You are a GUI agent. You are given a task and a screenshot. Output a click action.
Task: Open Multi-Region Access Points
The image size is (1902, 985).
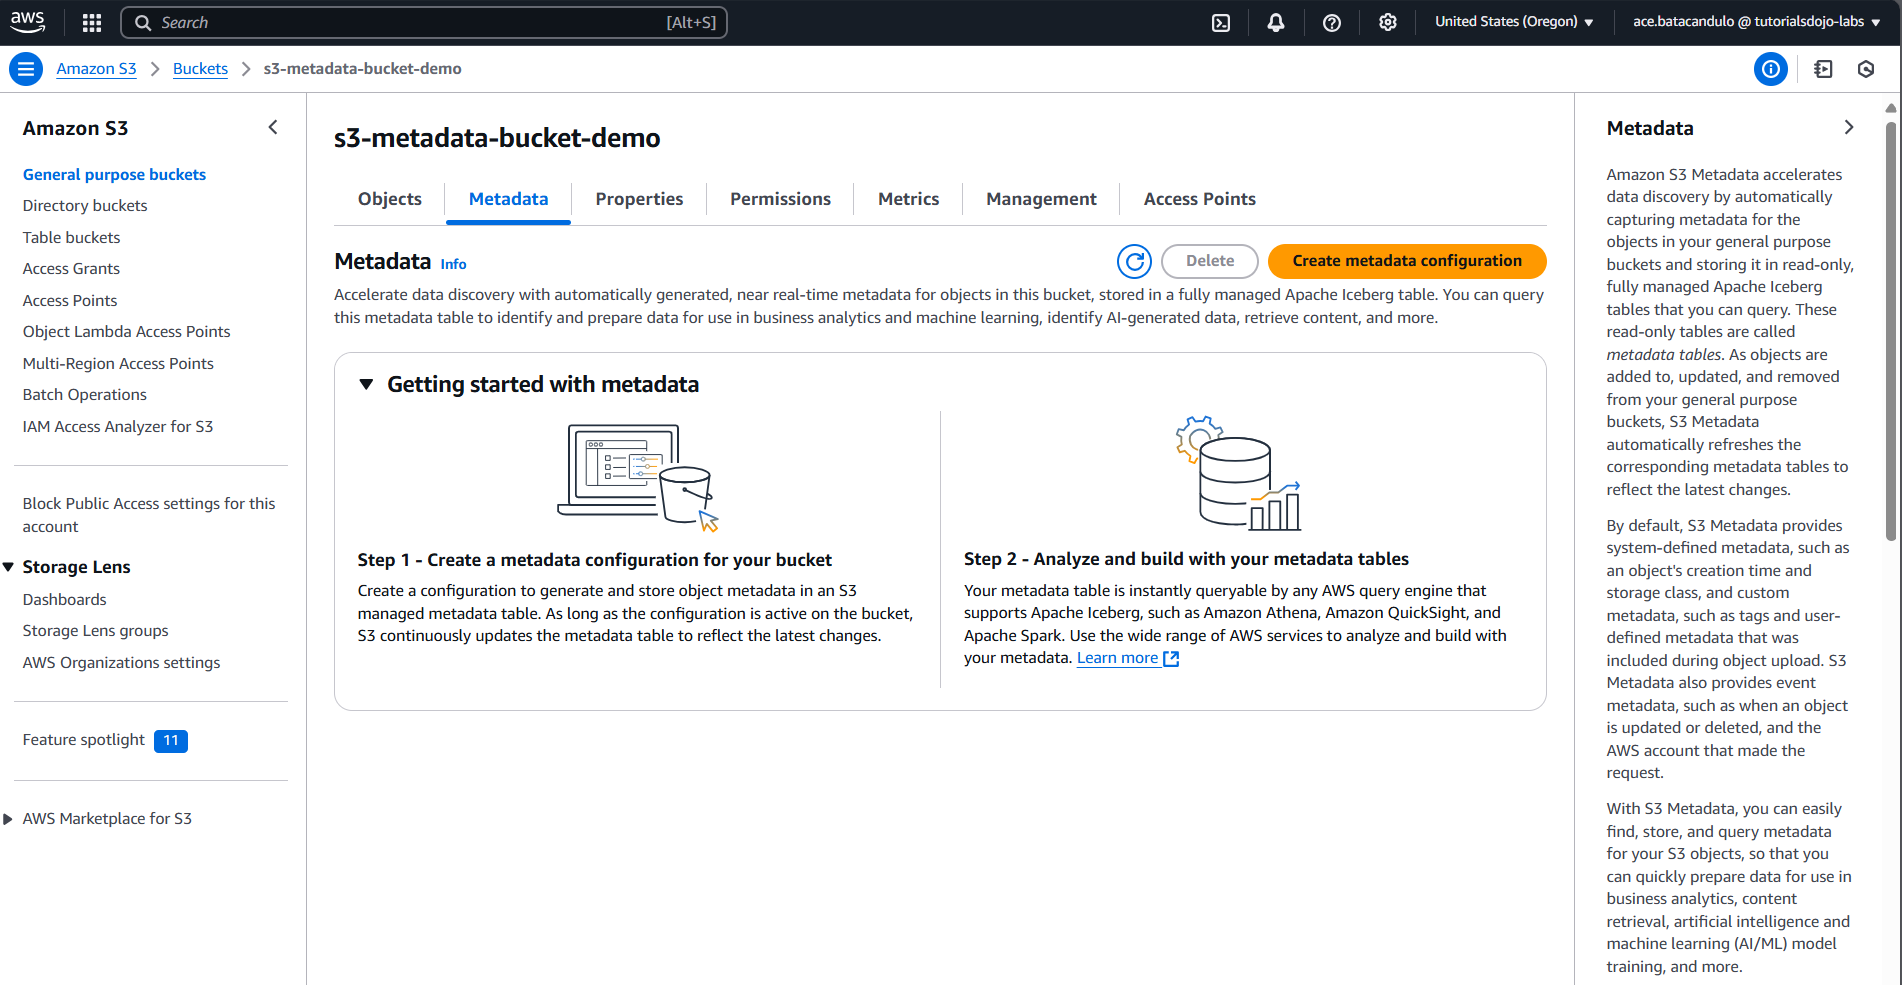click(x=118, y=364)
